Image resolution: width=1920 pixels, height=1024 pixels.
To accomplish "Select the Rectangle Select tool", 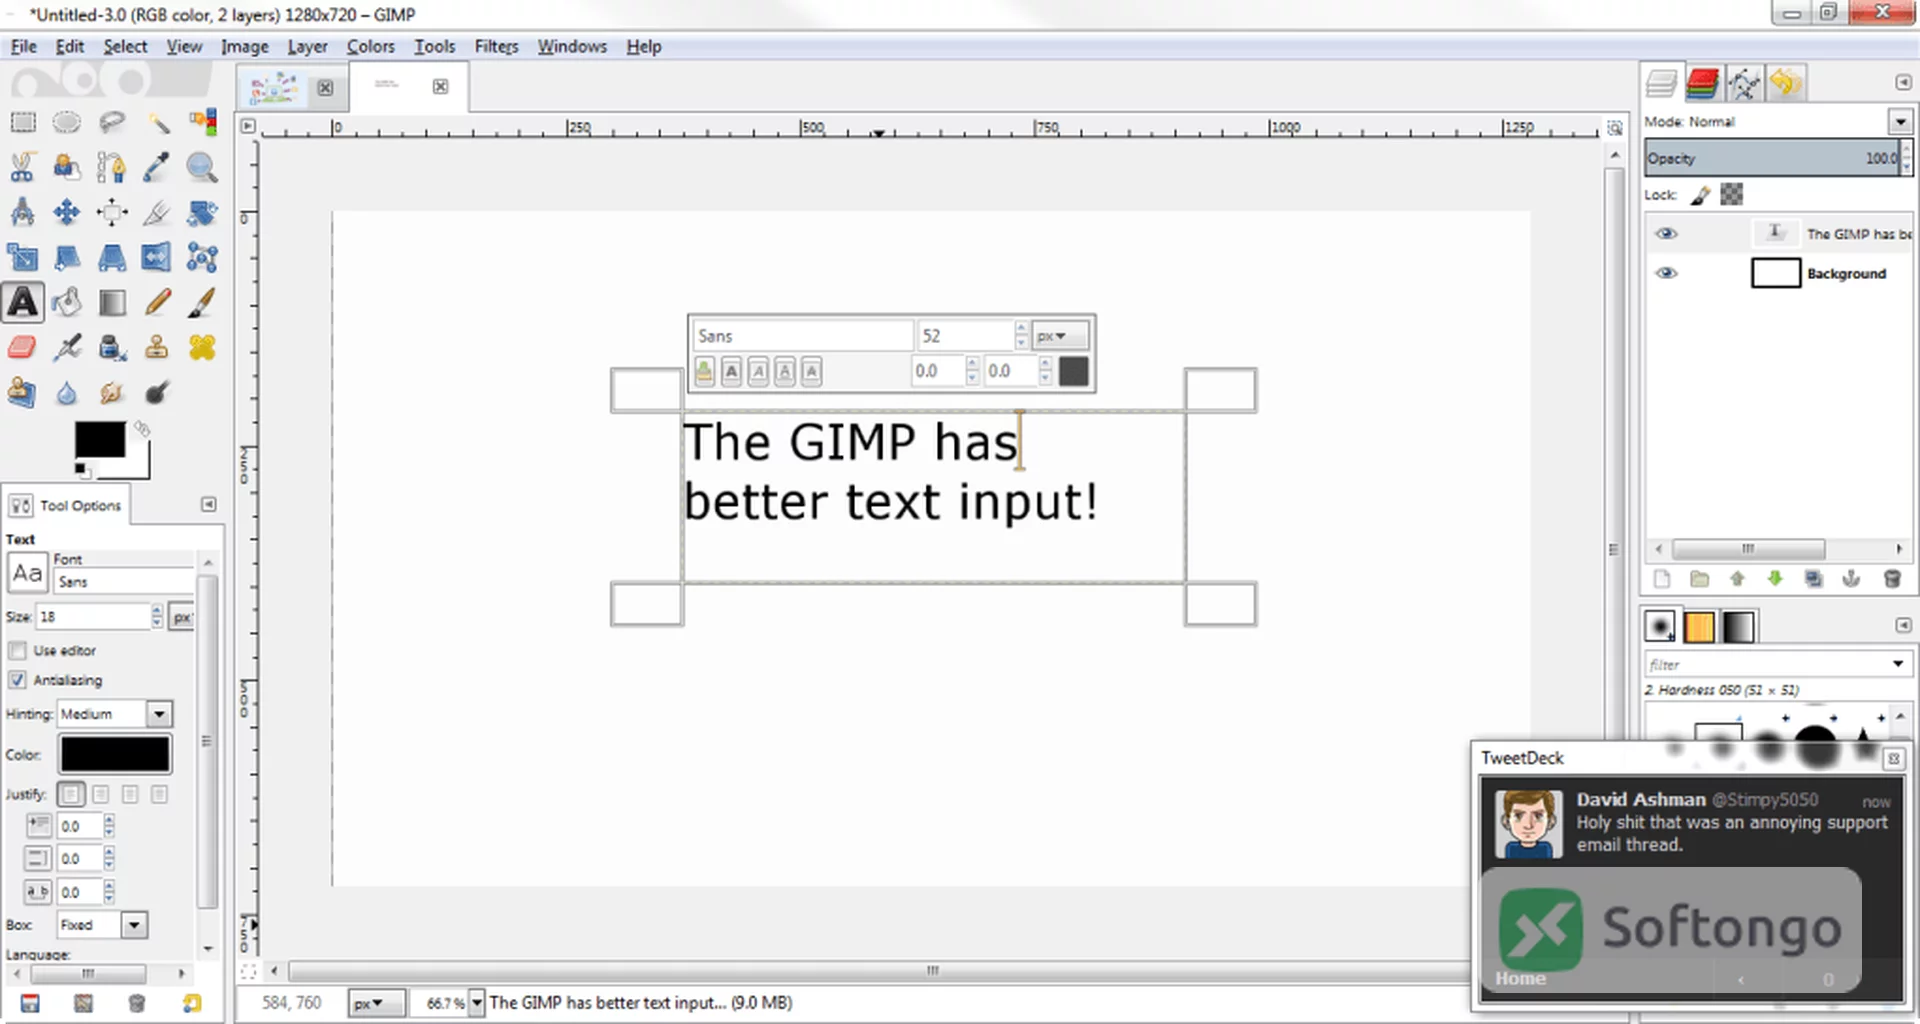I will click(22, 123).
